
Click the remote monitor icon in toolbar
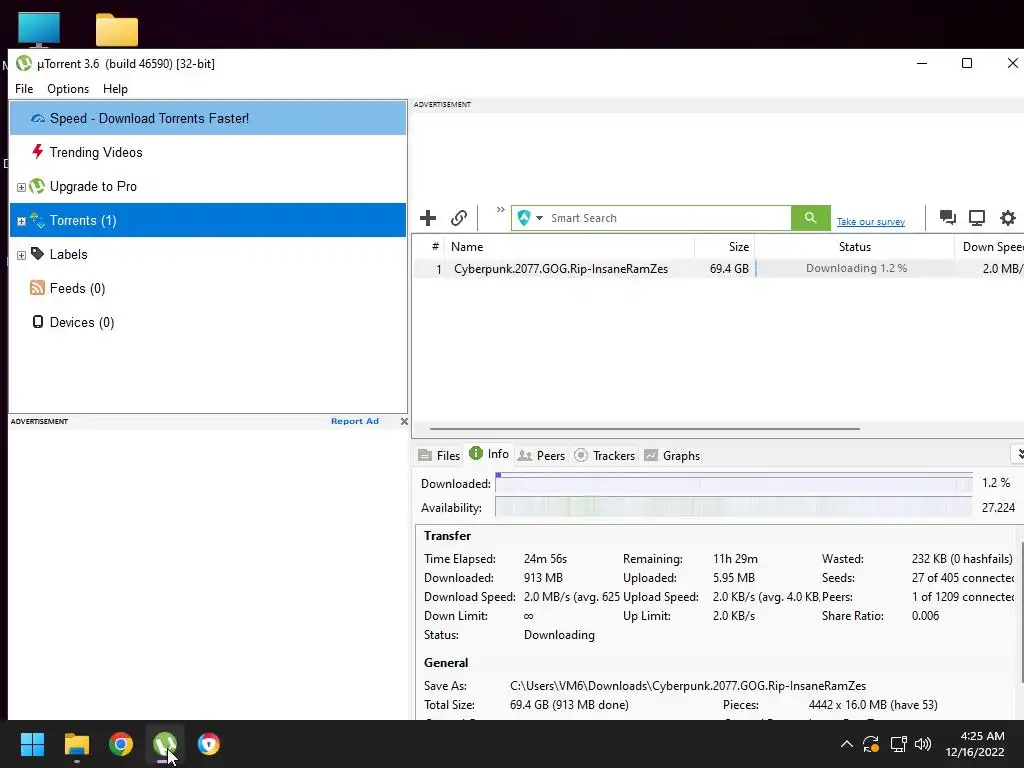(x=977, y=217)
